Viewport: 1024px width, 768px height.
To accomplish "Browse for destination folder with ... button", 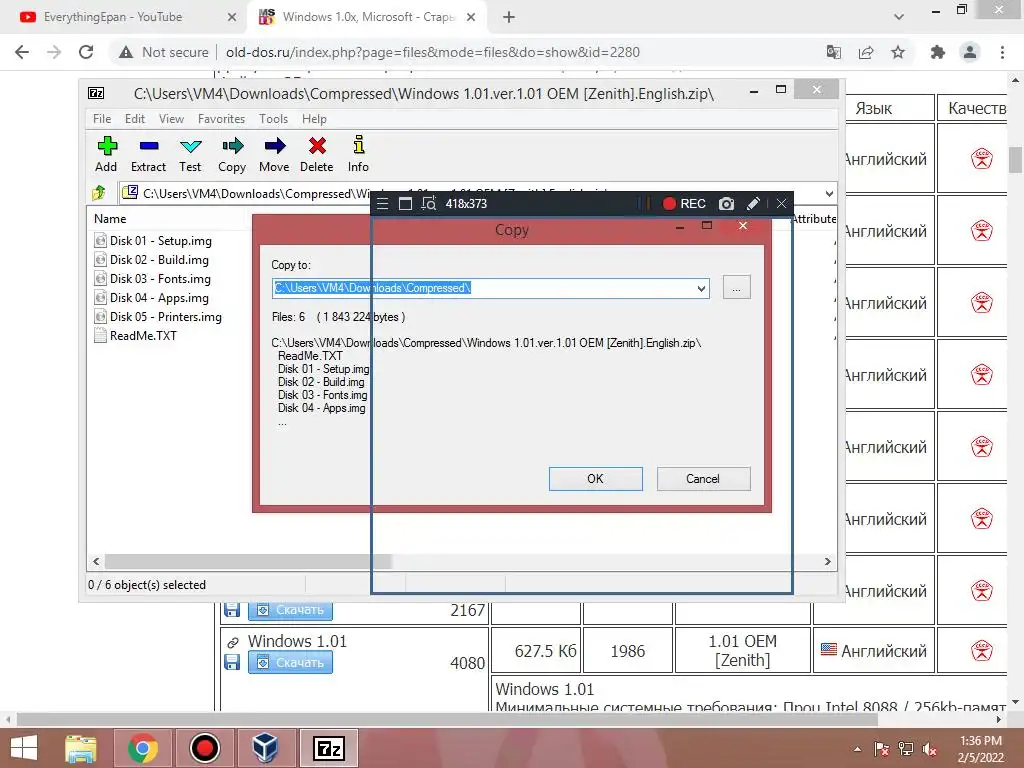I will pos(737,287).
